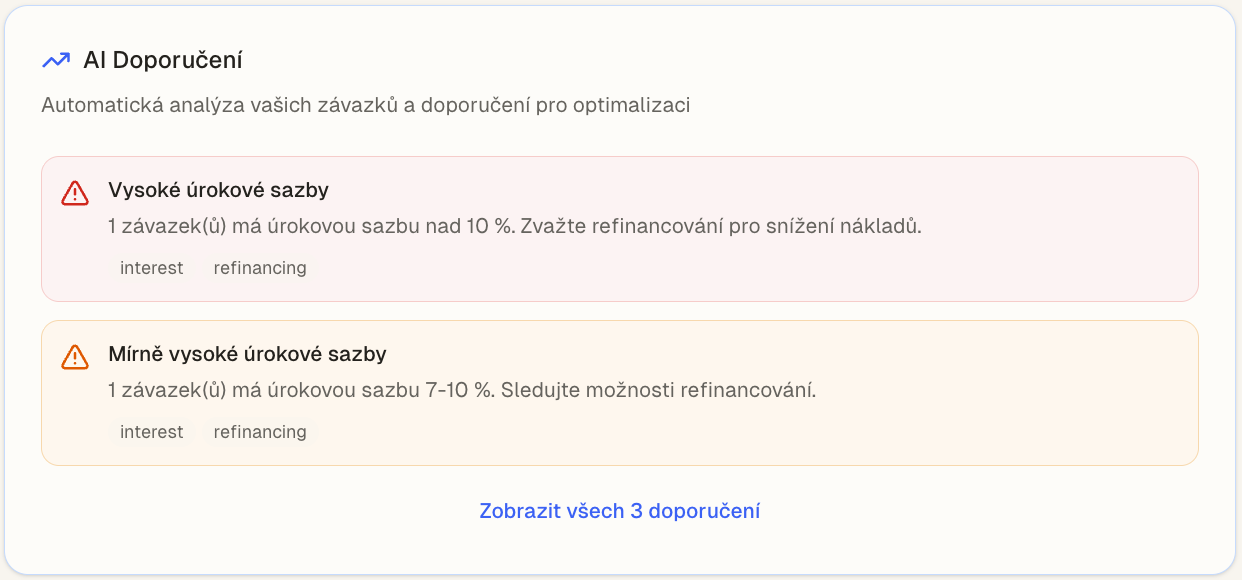Screen dimensions: 1242x580
Task: Click the card containing AI recommendations
Action: pyautogui.click(x=620, y=290)
